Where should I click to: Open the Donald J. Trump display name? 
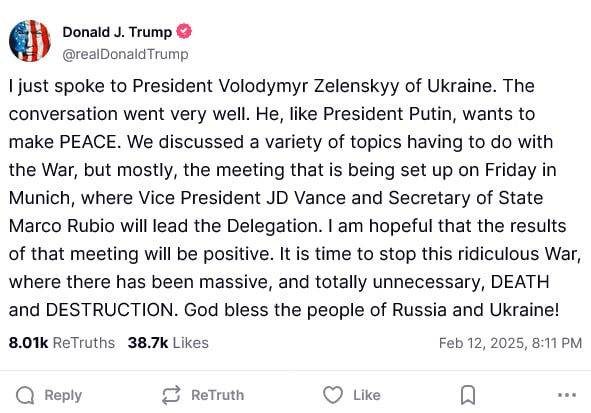pyautogui.click(x=117, y=32)
